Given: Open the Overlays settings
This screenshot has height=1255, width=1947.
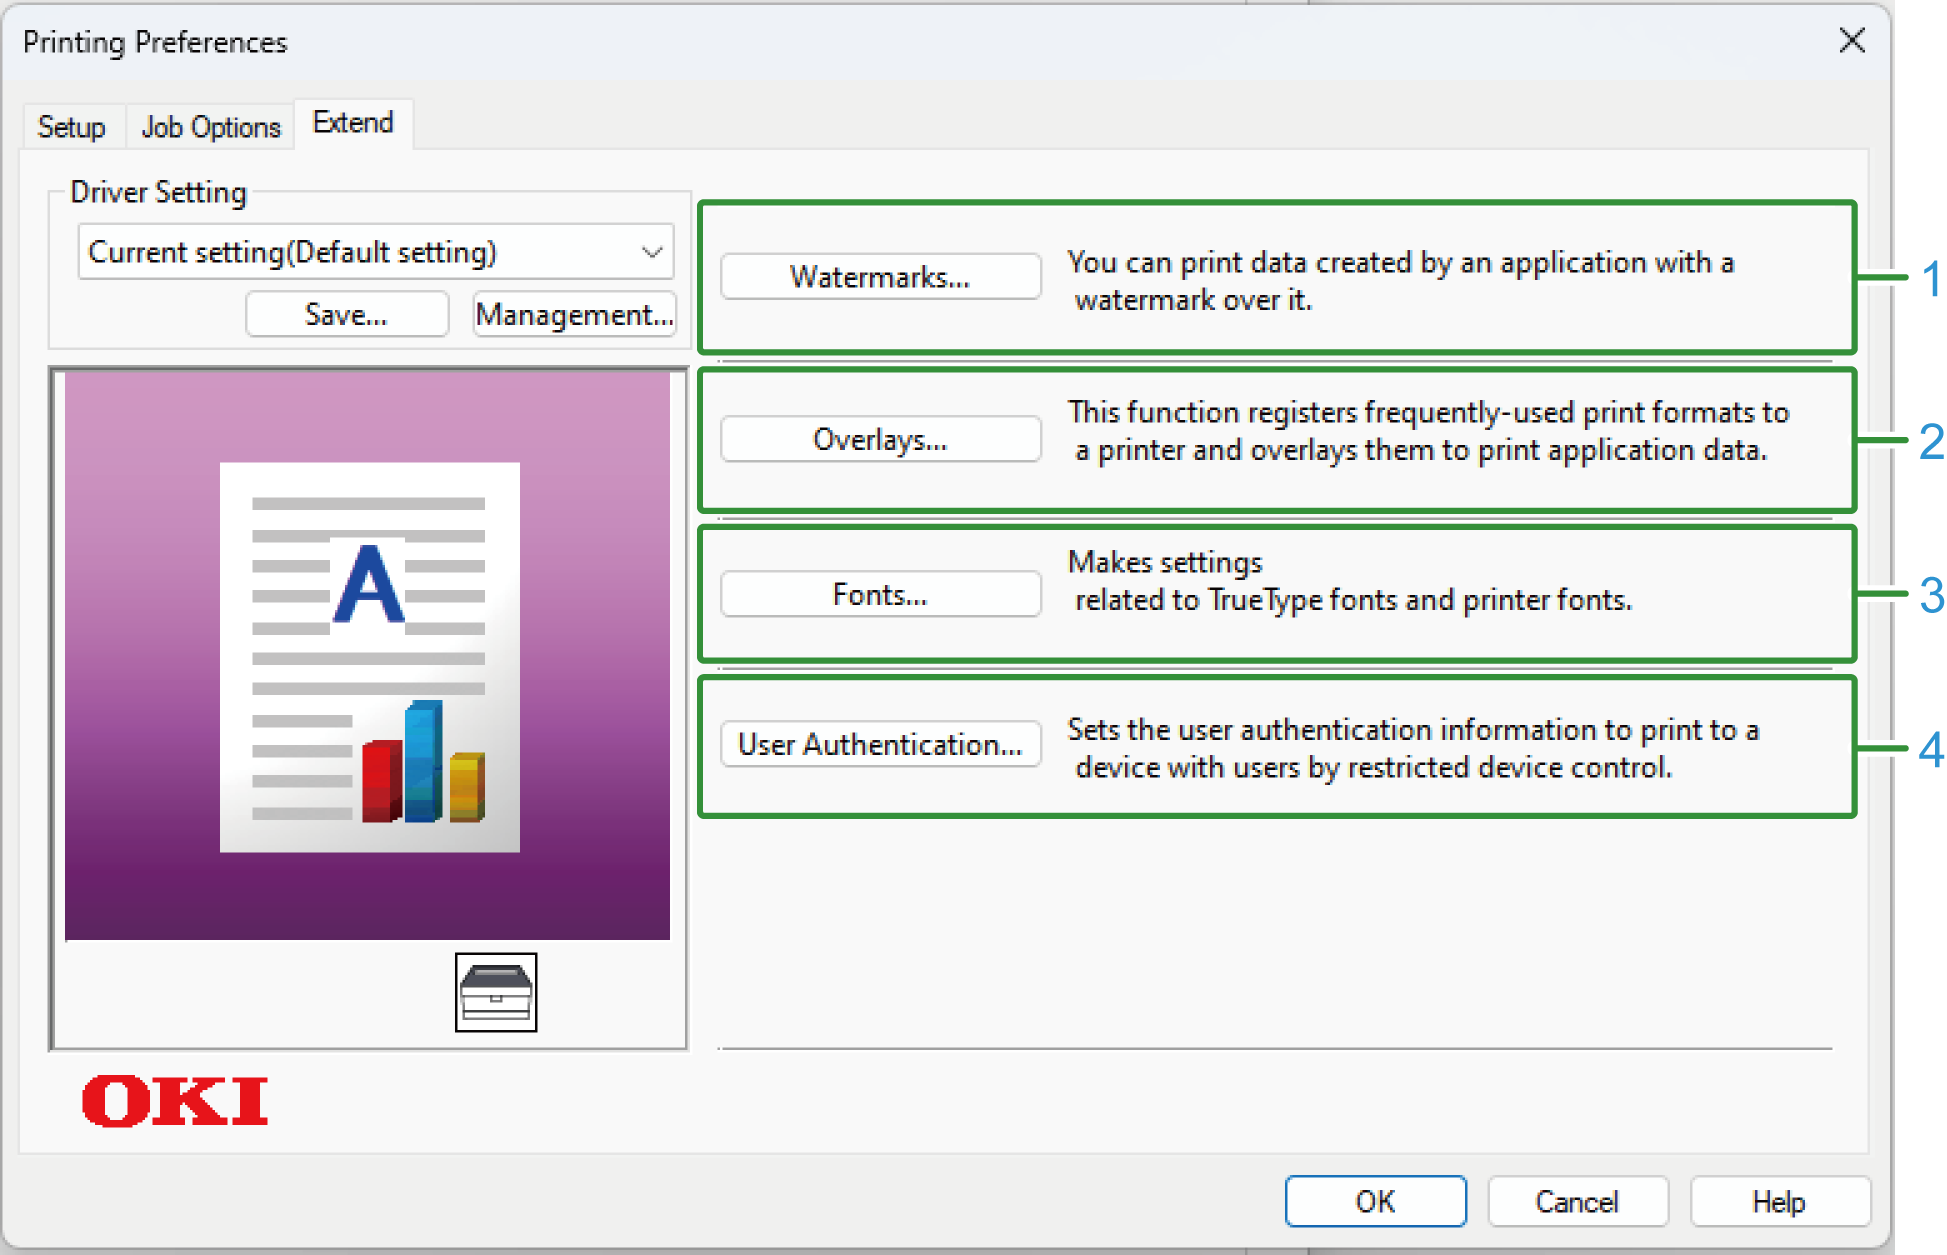Looking at the screenshot, I should [x=880, y=439].
